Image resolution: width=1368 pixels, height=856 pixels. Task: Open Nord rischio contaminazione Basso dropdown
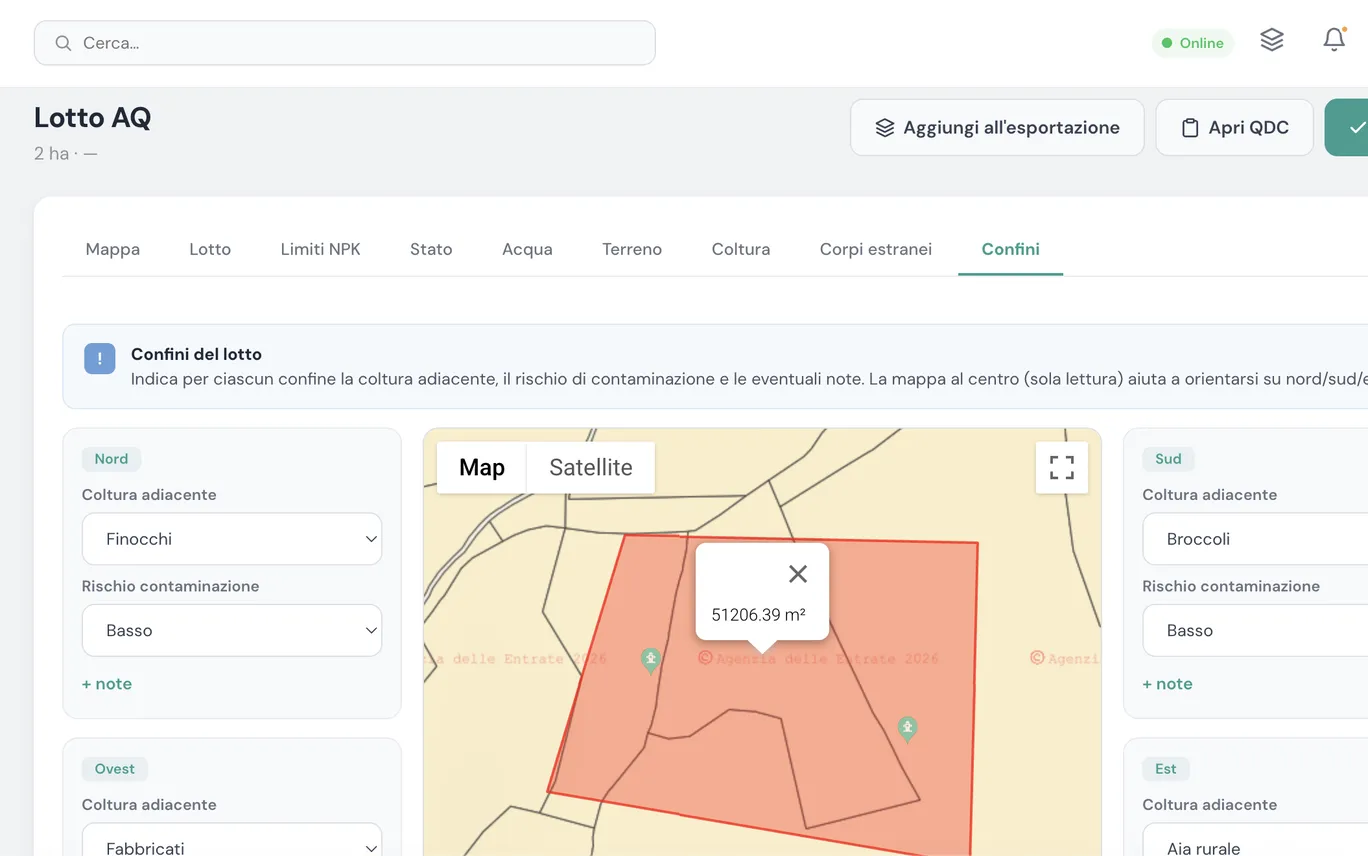pos(232,630)
